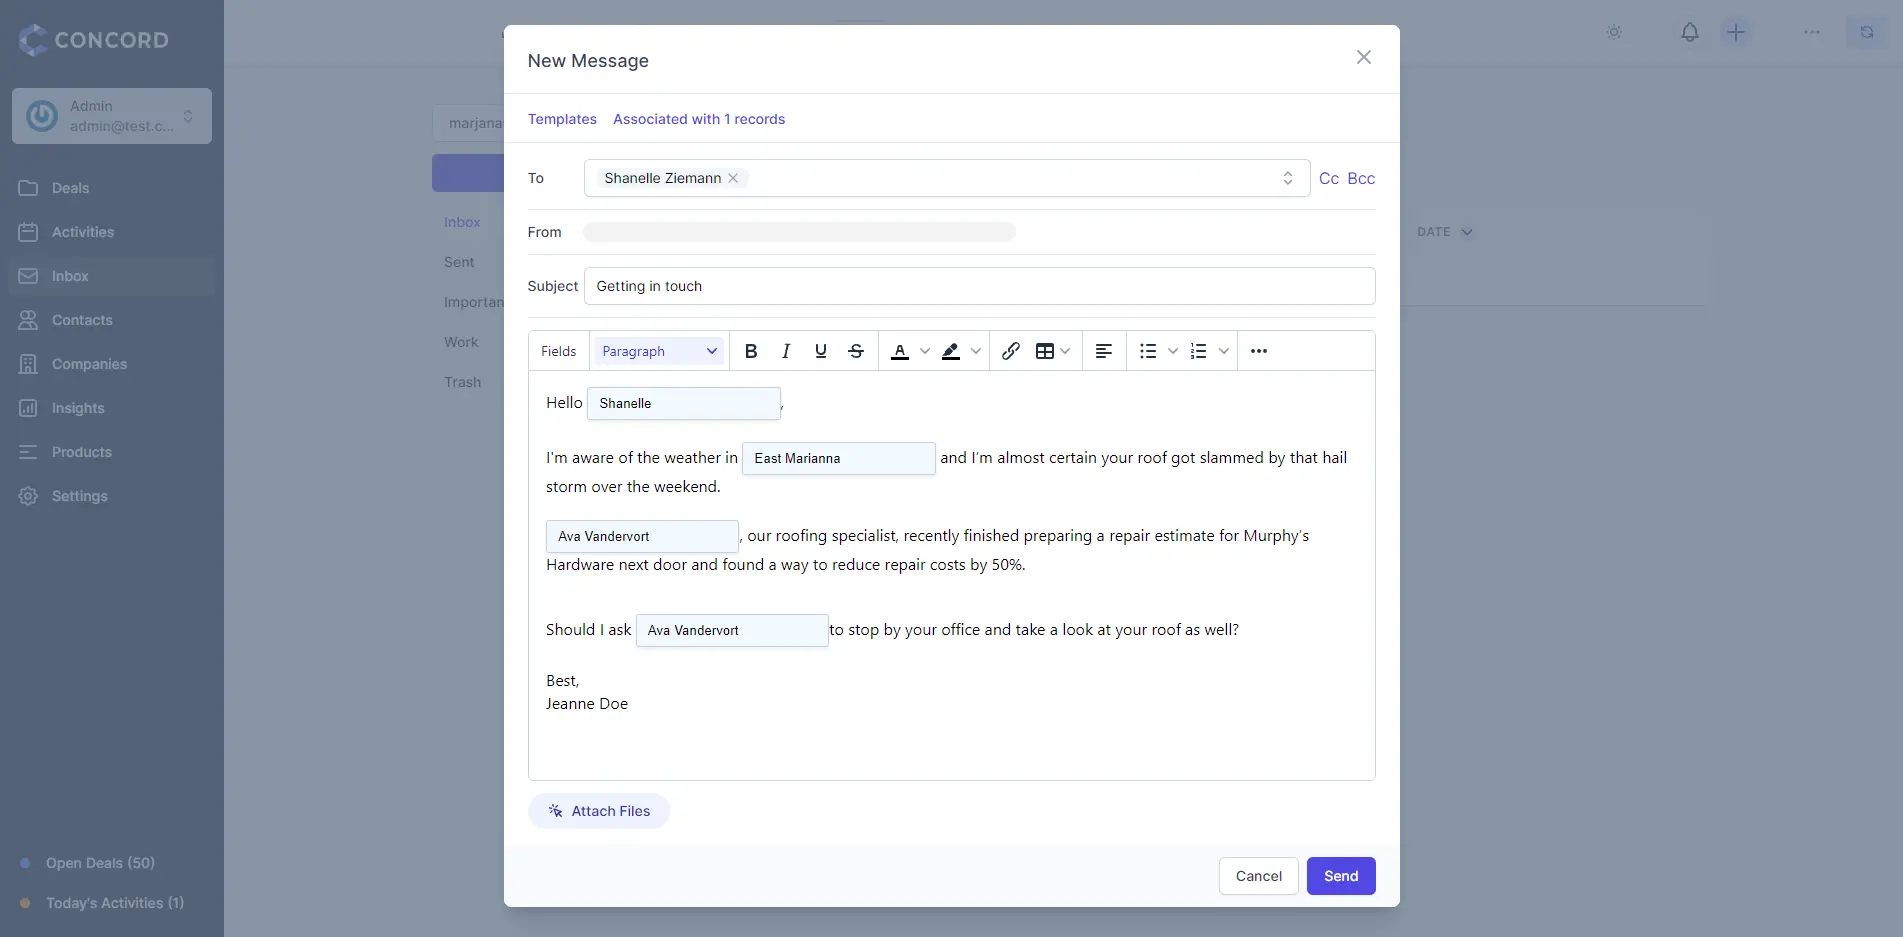Open Associated with 1 records
1903x937 pixels.
699,119
